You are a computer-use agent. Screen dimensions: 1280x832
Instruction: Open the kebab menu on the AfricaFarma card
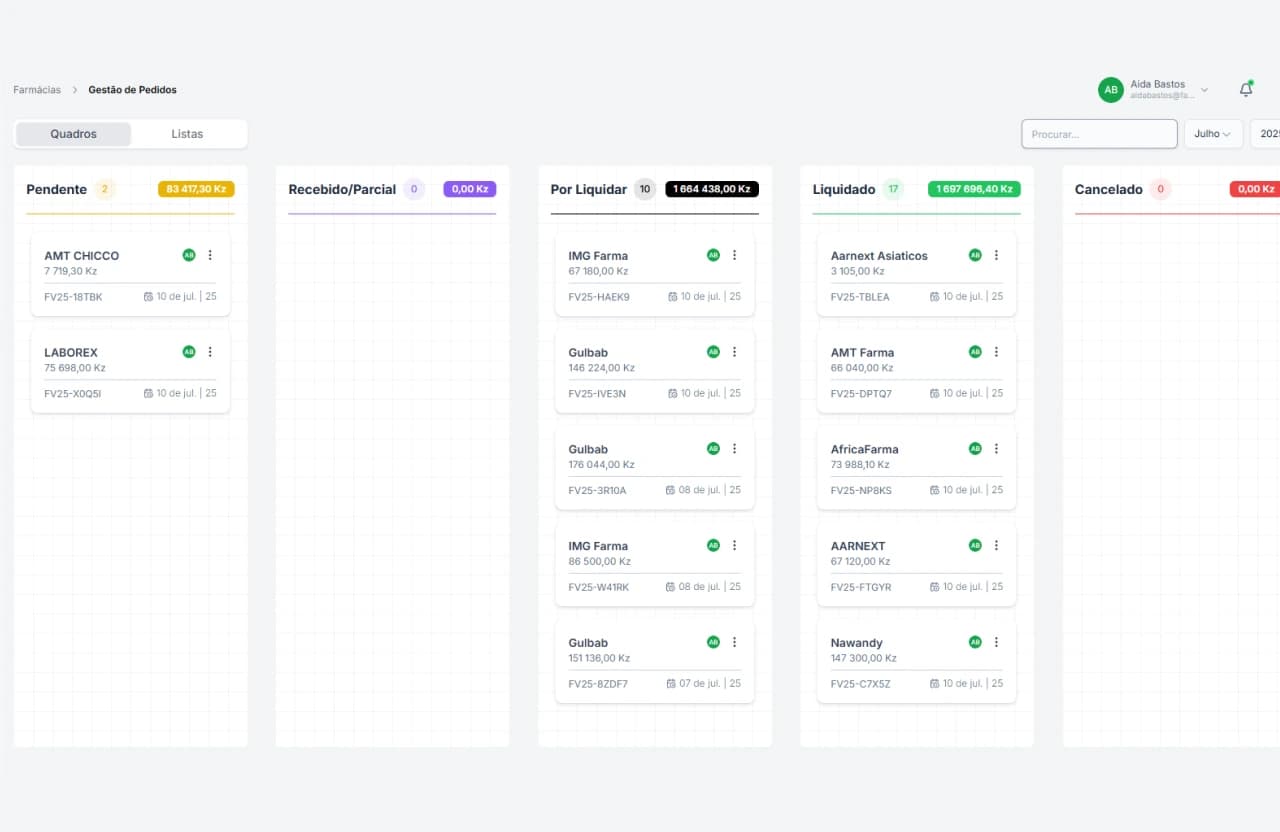point(996,448)
